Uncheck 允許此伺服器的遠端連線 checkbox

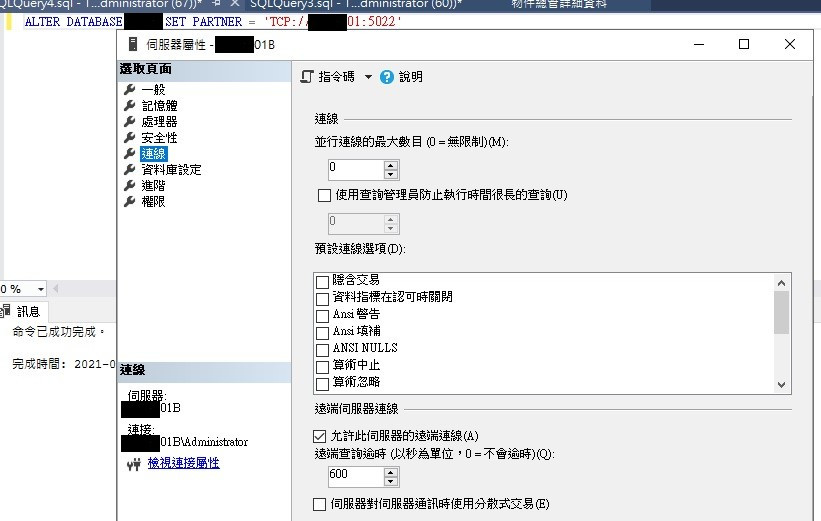pos(319,436)
